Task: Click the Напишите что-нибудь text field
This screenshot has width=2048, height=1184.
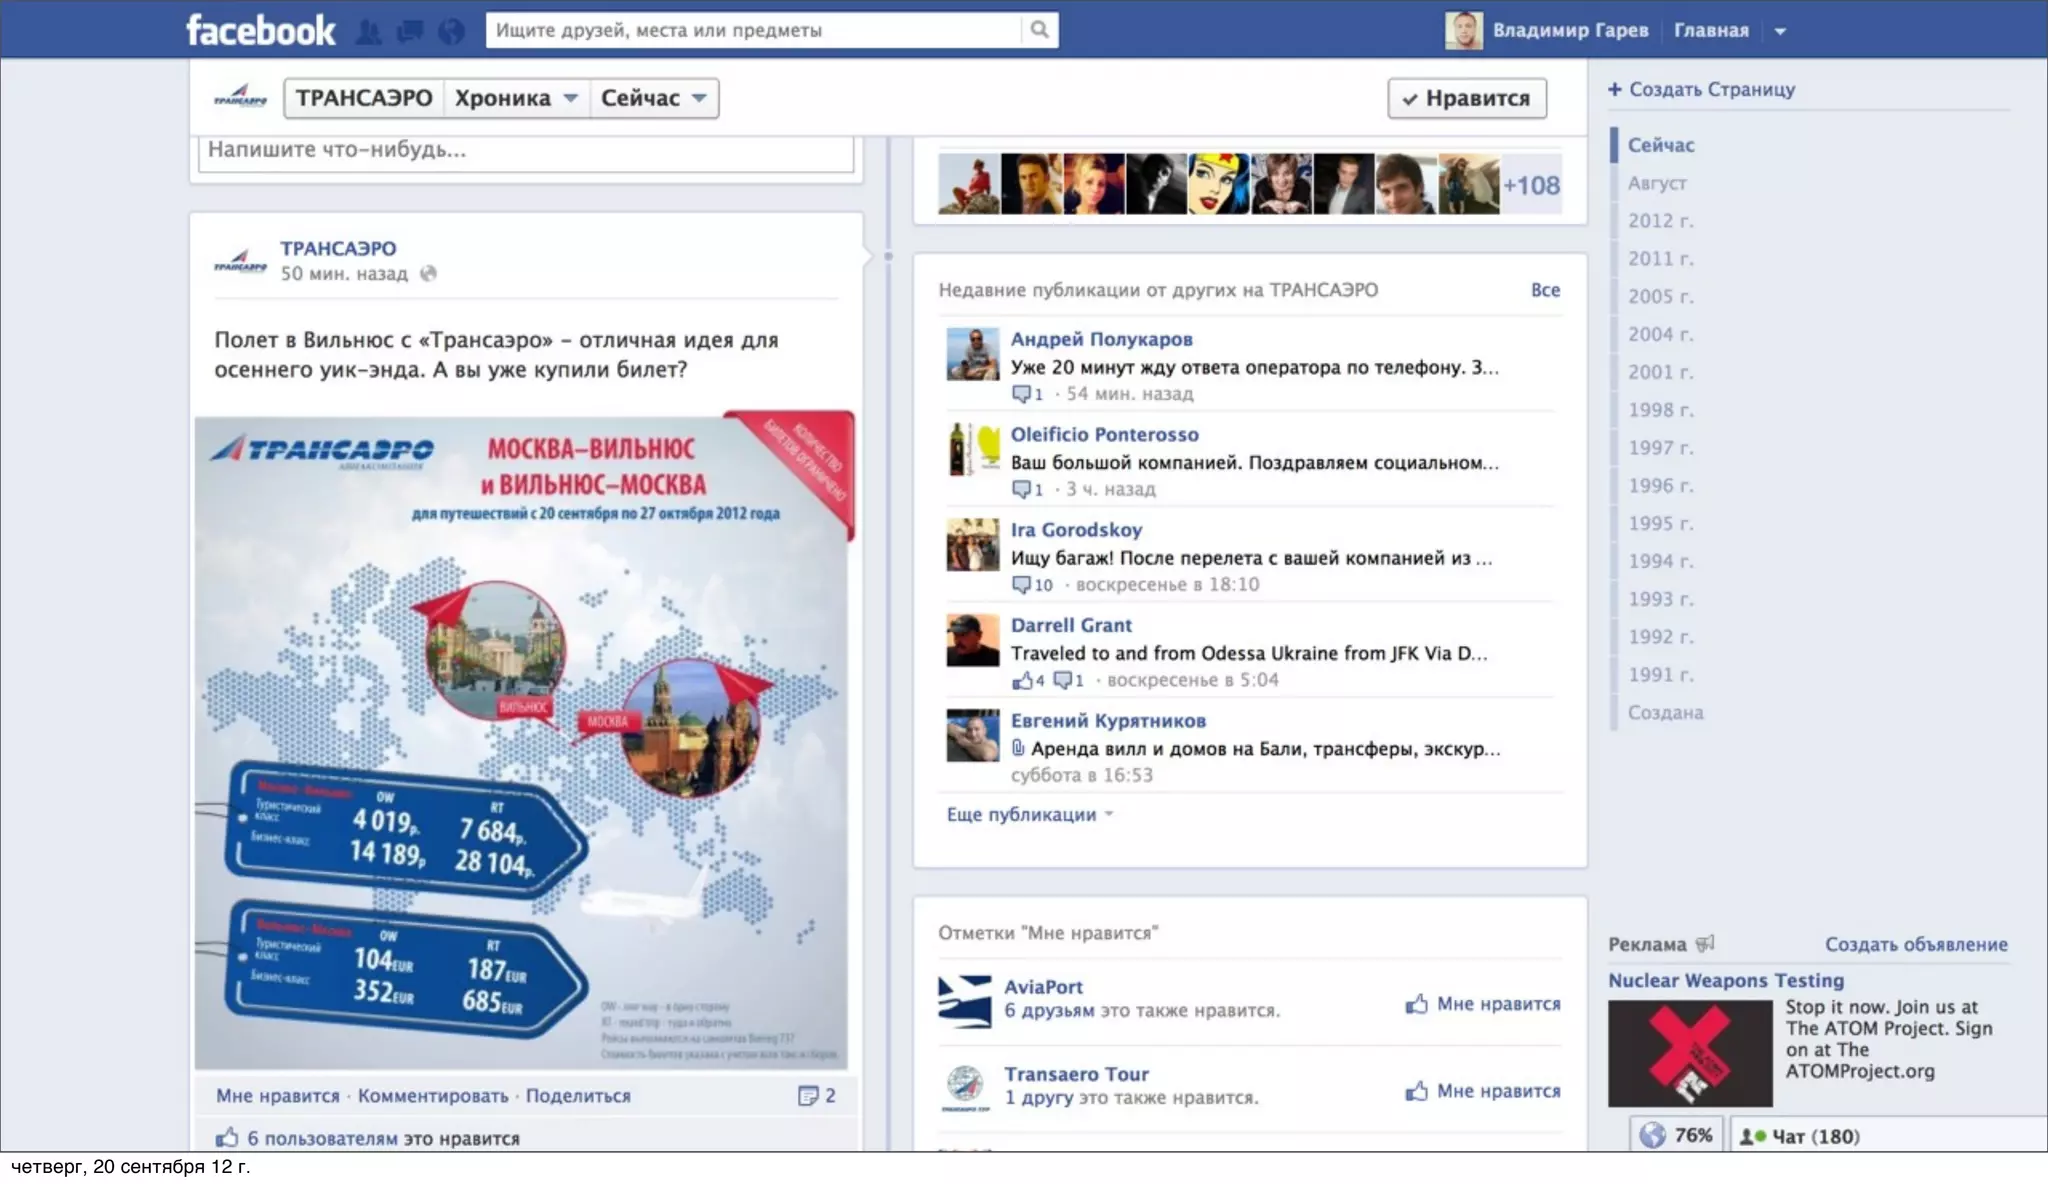Action: click(525, 150)
